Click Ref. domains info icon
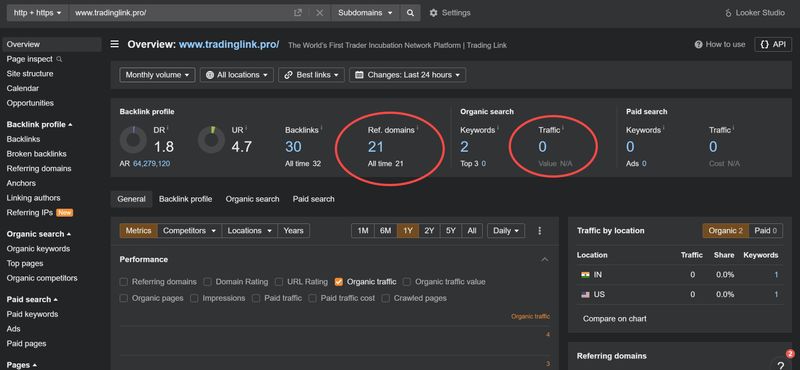The image size is (800, 370). [x=417, y=128]
